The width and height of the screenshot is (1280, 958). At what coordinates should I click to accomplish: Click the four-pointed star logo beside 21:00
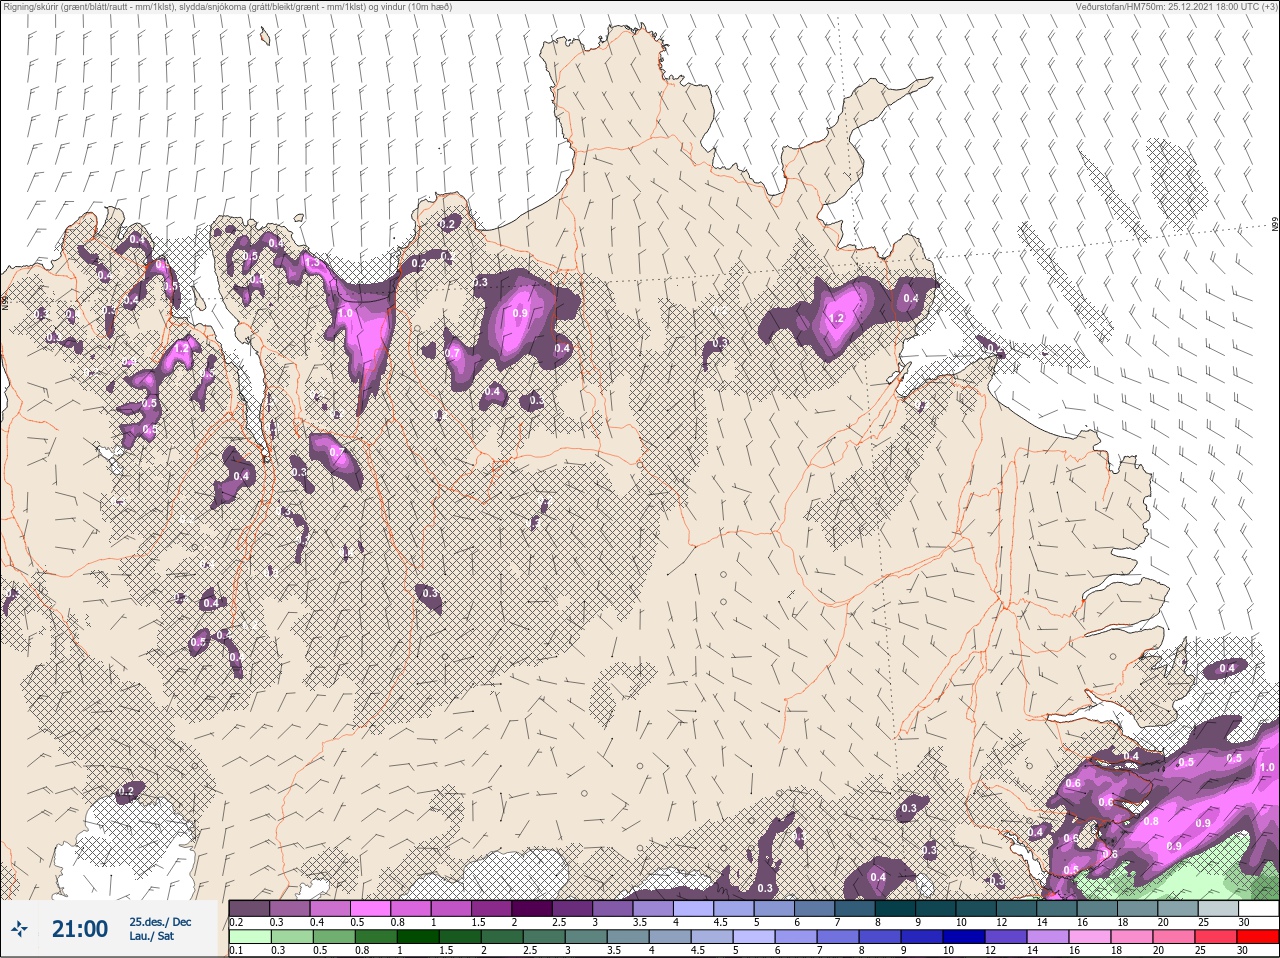tap(20, 929)
